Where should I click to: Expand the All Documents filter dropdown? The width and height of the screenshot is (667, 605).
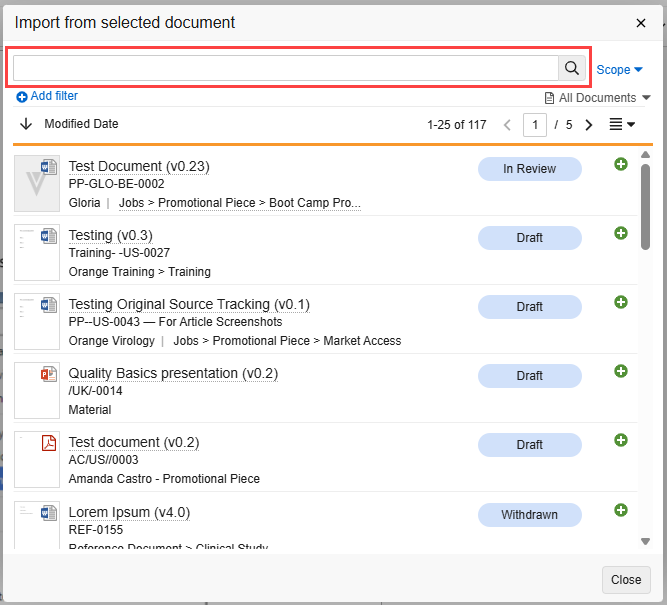click(597, 98)
